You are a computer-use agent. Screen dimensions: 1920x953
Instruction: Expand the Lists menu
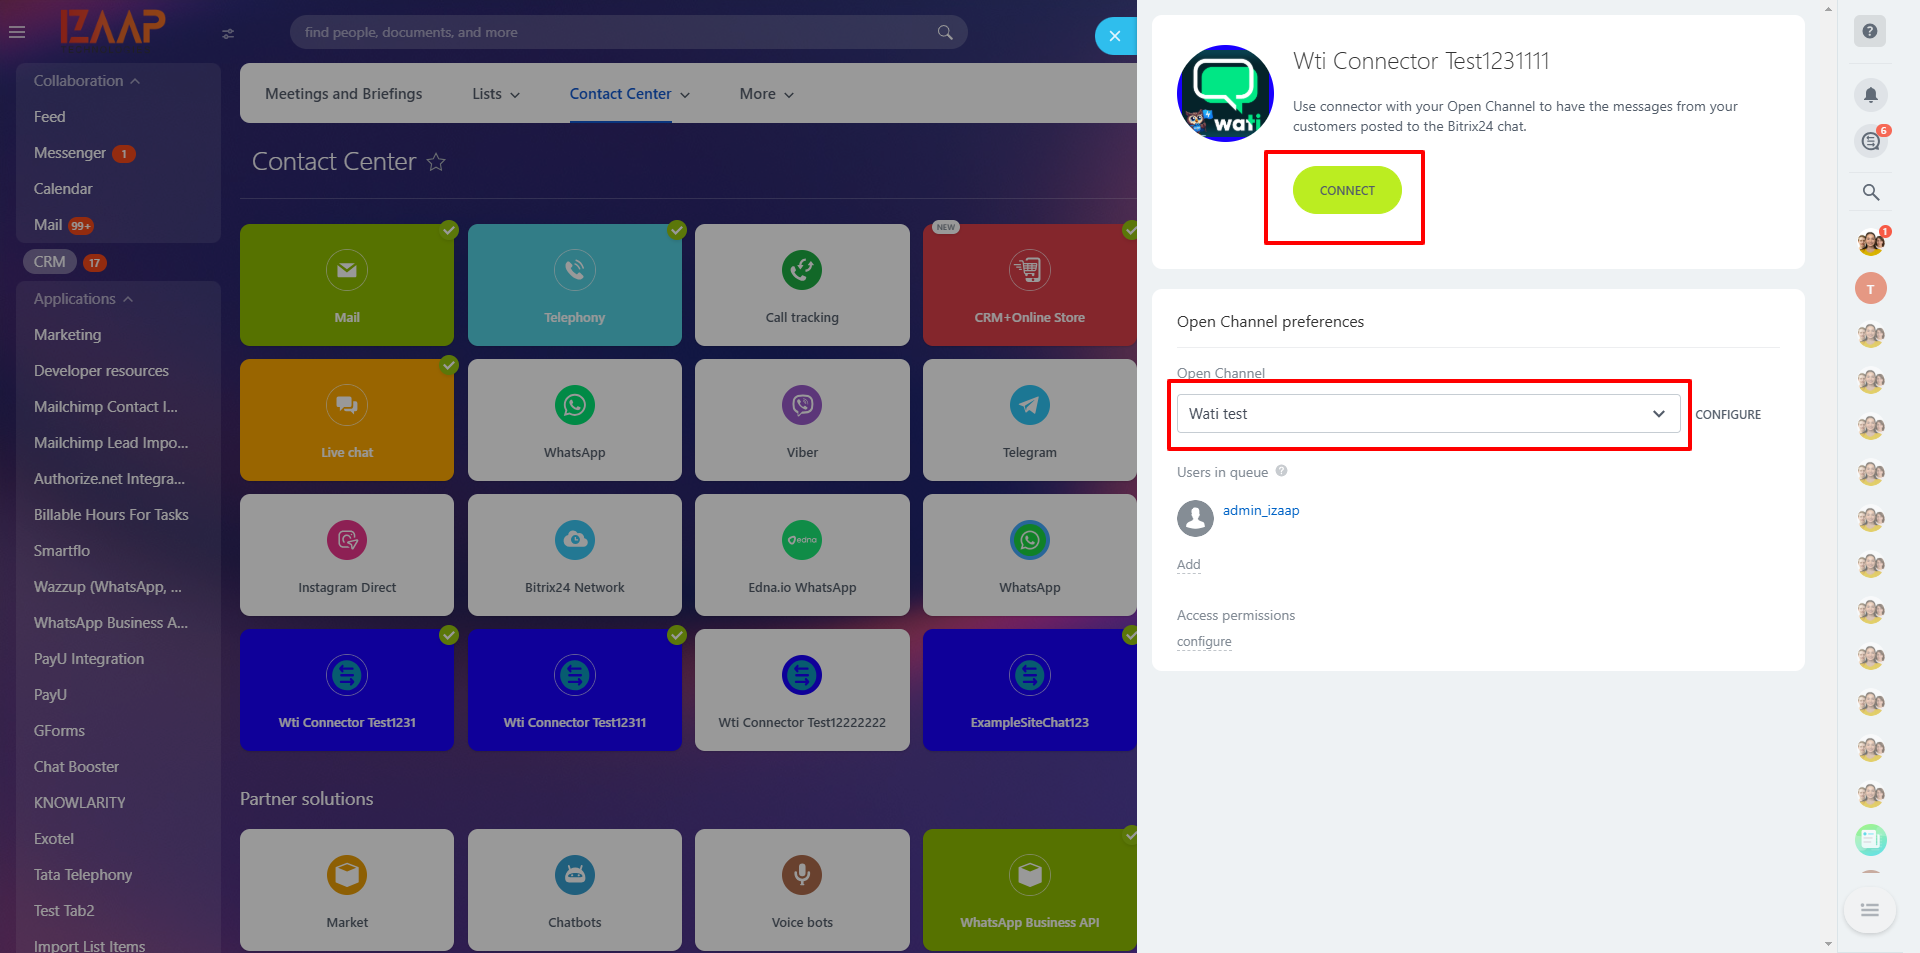click(x=496, y=94)
